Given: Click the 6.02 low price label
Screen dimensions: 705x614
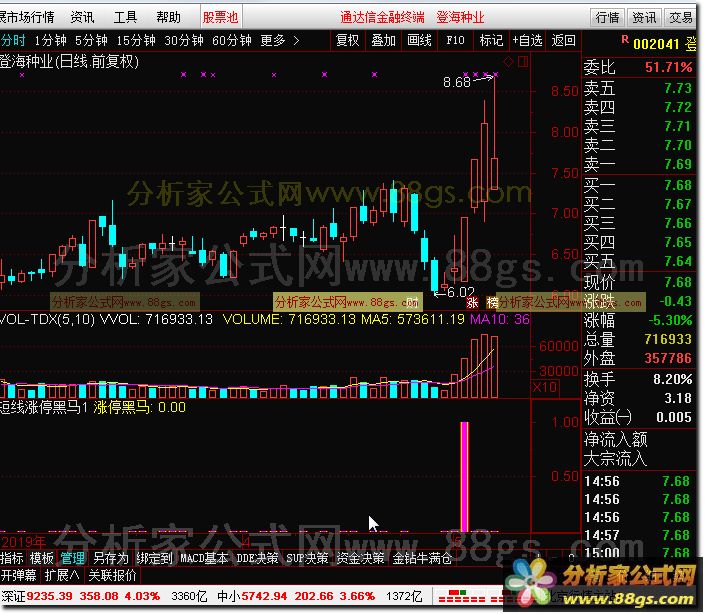Looking at the screenshot, I should (x=461, y=292).
